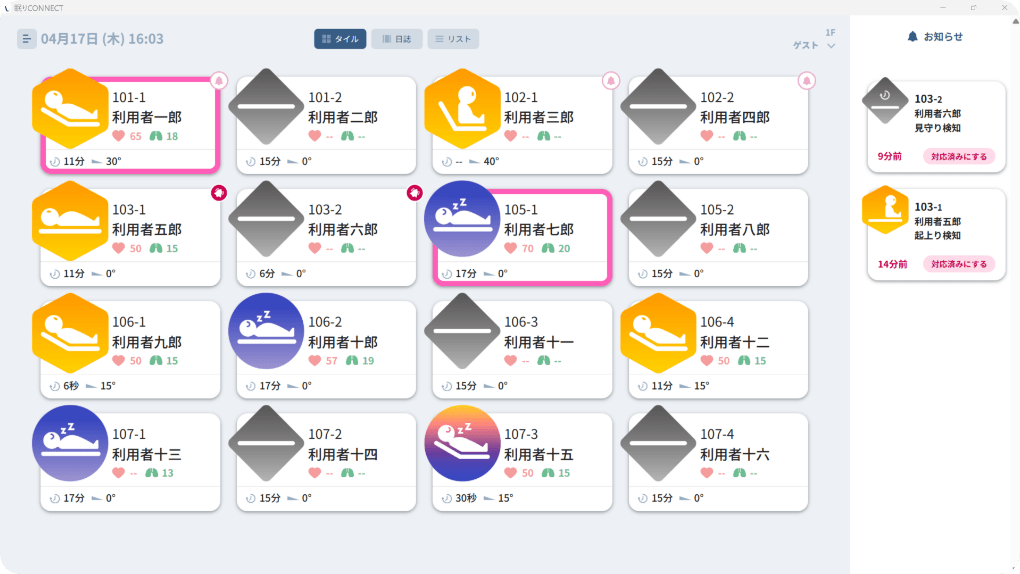
Task: Click the red alert badge on 103-1
Action: click(219, 193)
